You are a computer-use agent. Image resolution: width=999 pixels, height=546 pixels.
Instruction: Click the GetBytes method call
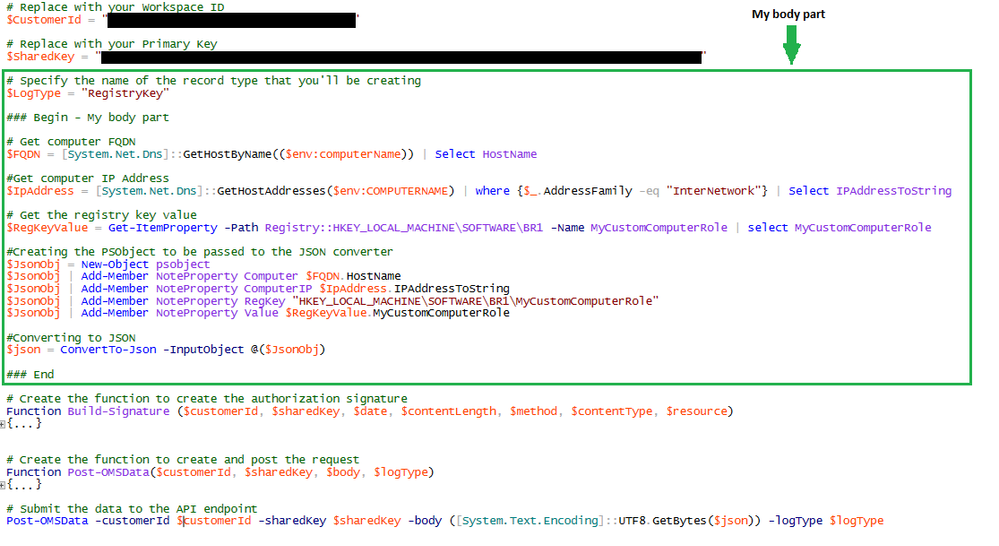679,521
